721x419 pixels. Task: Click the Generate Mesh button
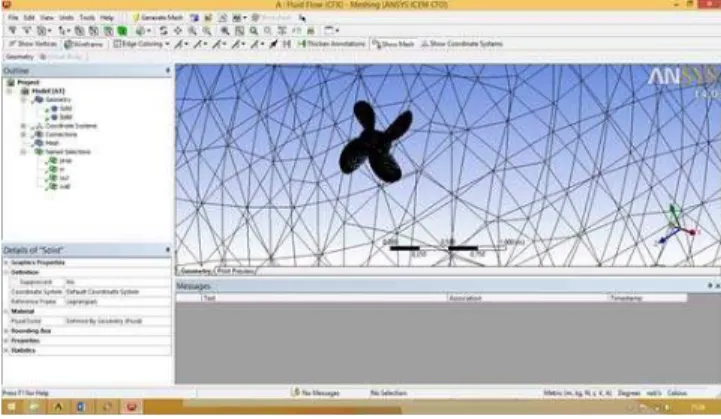point(157,17)
